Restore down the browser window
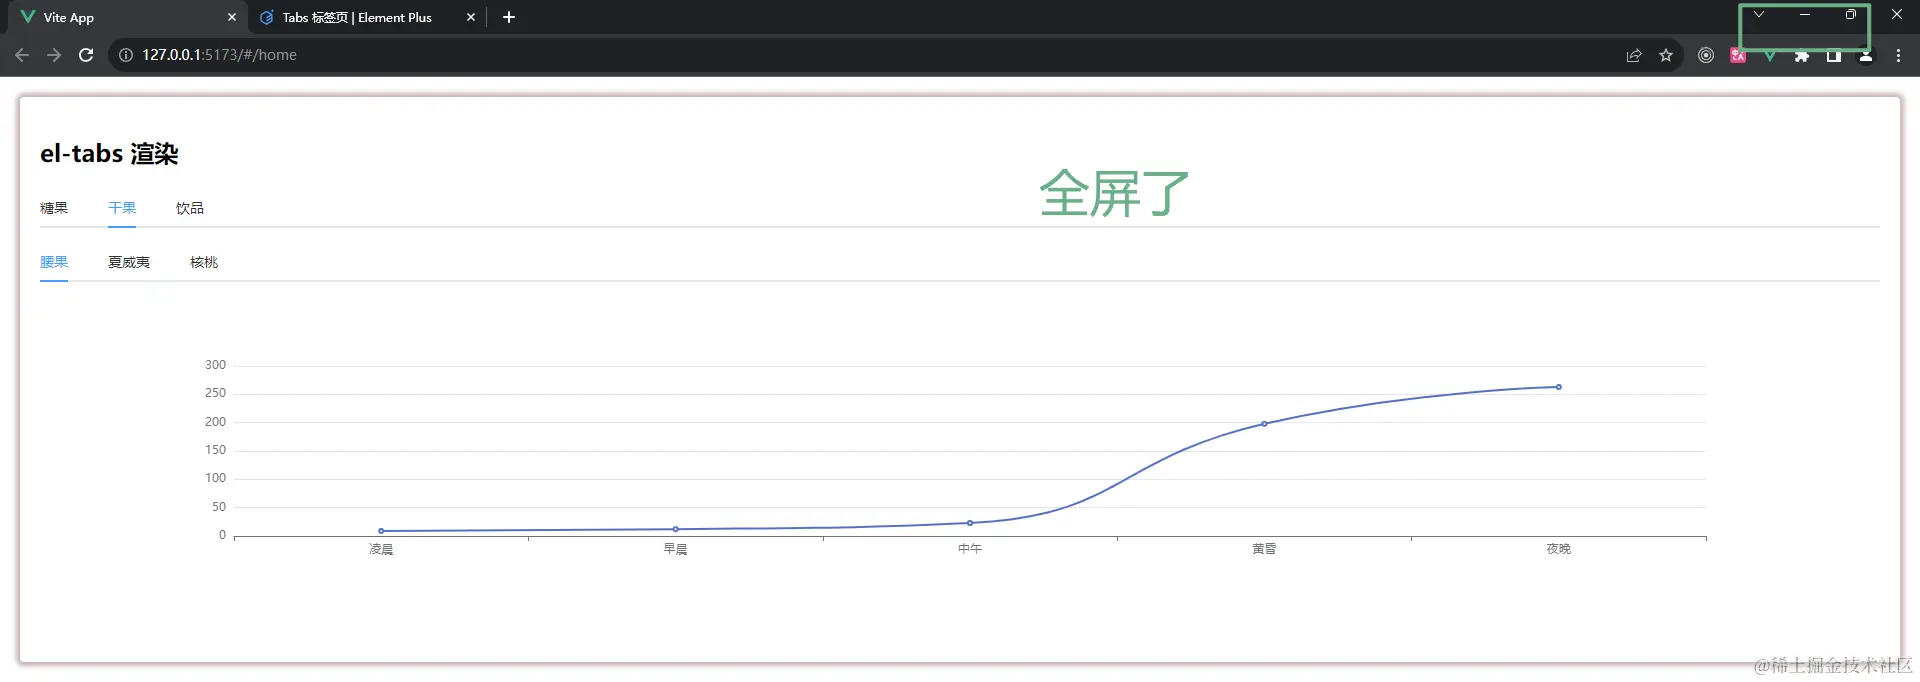Image resolution: width=1920 pixels, height=682 pixels. click(1850, 15)
